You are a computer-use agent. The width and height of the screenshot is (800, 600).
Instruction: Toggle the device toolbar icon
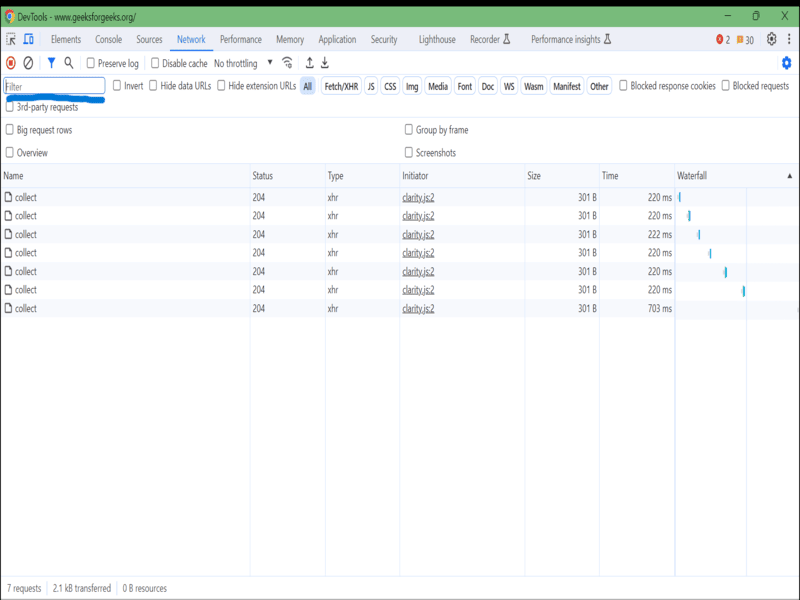coord(29,39)
